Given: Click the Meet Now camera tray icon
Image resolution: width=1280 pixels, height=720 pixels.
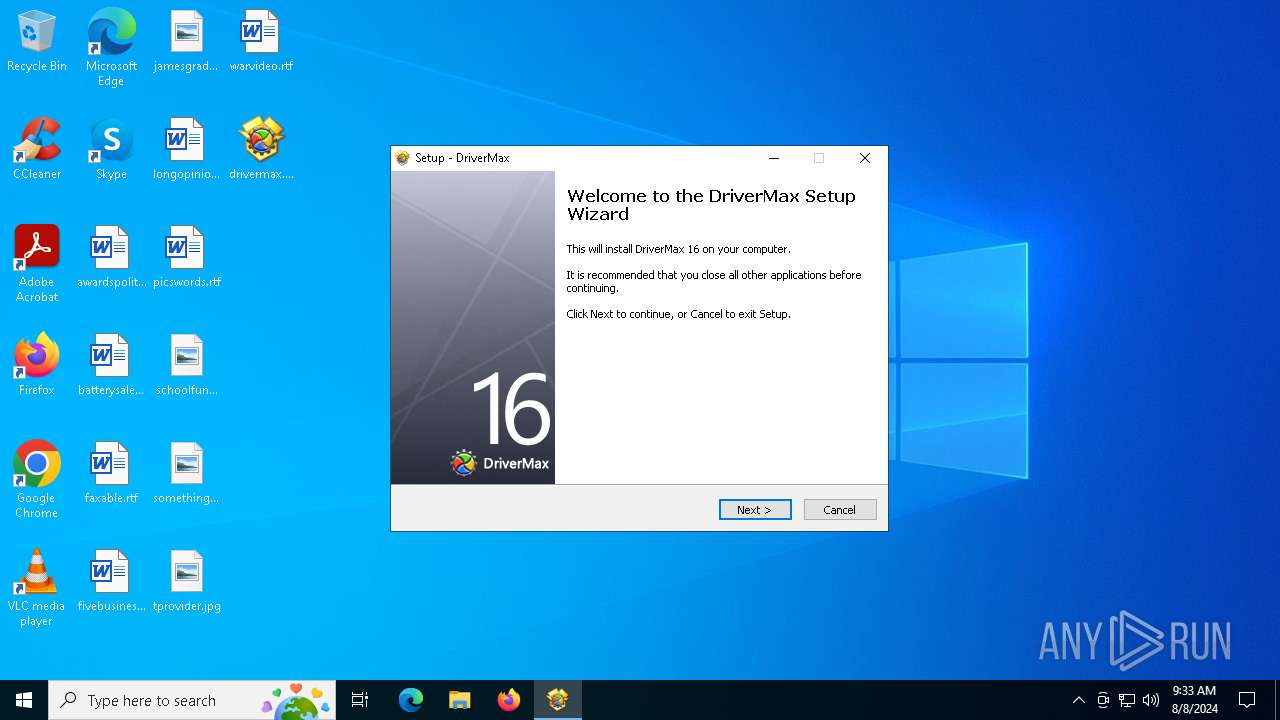Looking at the screenshot, I should tap(1103, 700).
